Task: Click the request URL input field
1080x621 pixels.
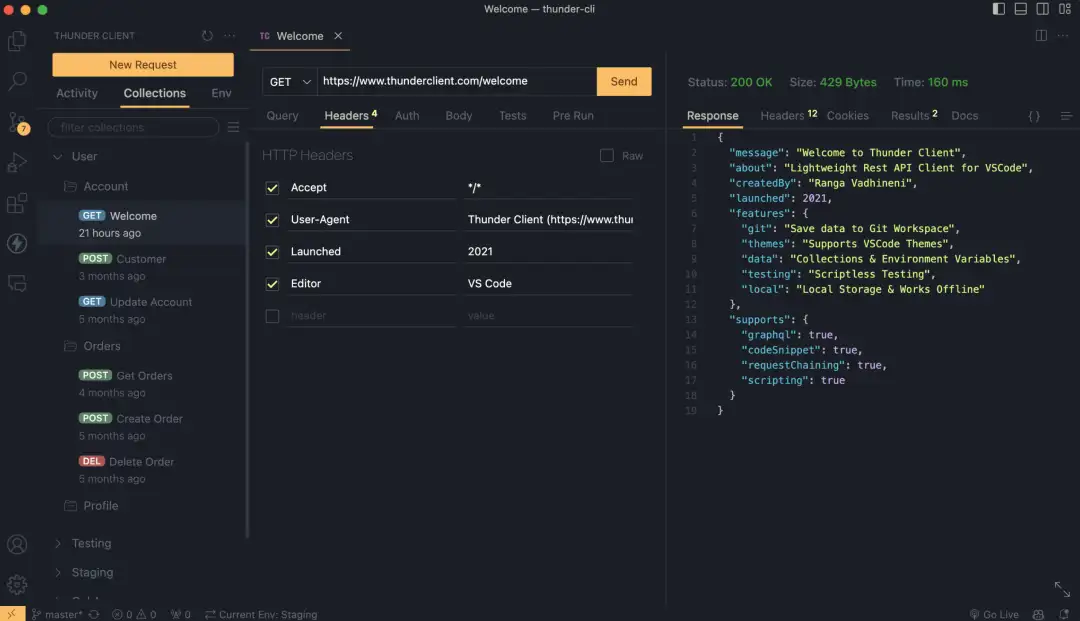Action: click(456, 82)
